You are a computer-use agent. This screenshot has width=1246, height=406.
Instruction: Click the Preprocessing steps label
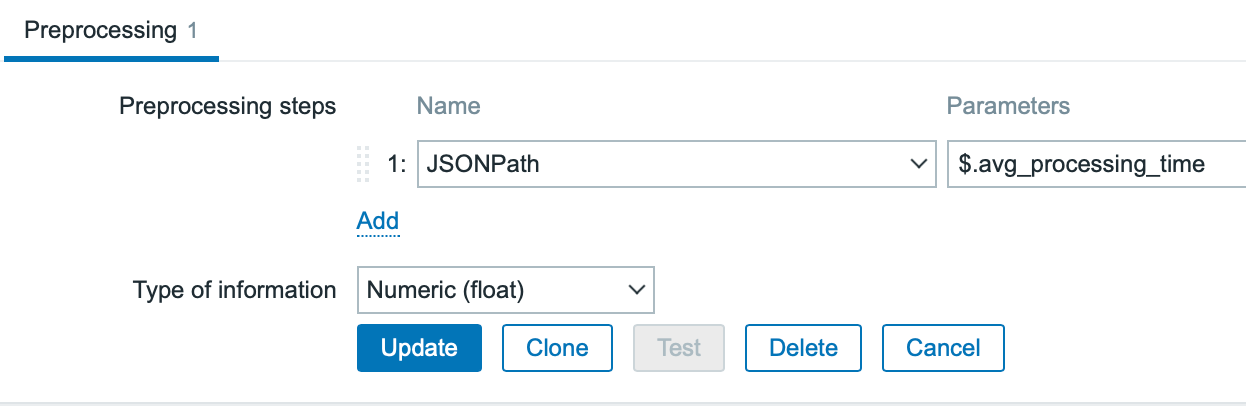point(228,106)
